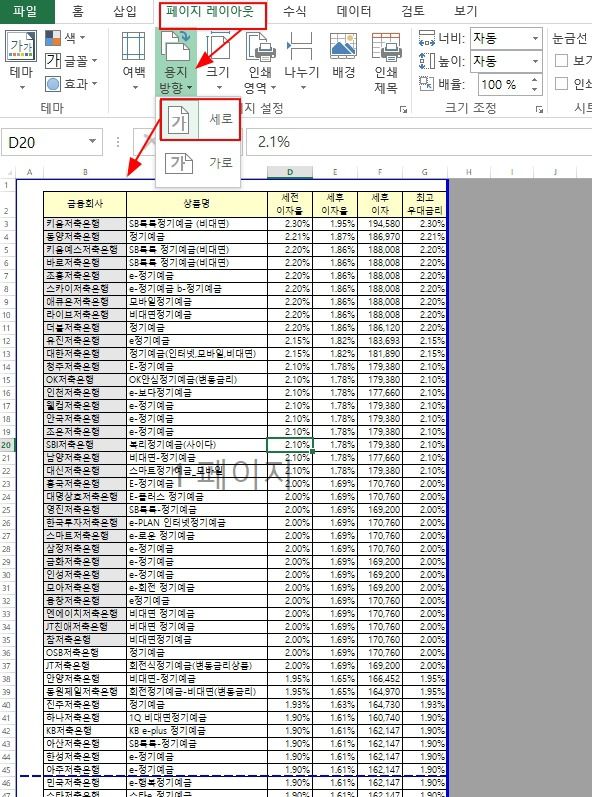592x797 pixels.
Task: Expand the 테마 dropdown arrow
Action: (x=22, y=87)
